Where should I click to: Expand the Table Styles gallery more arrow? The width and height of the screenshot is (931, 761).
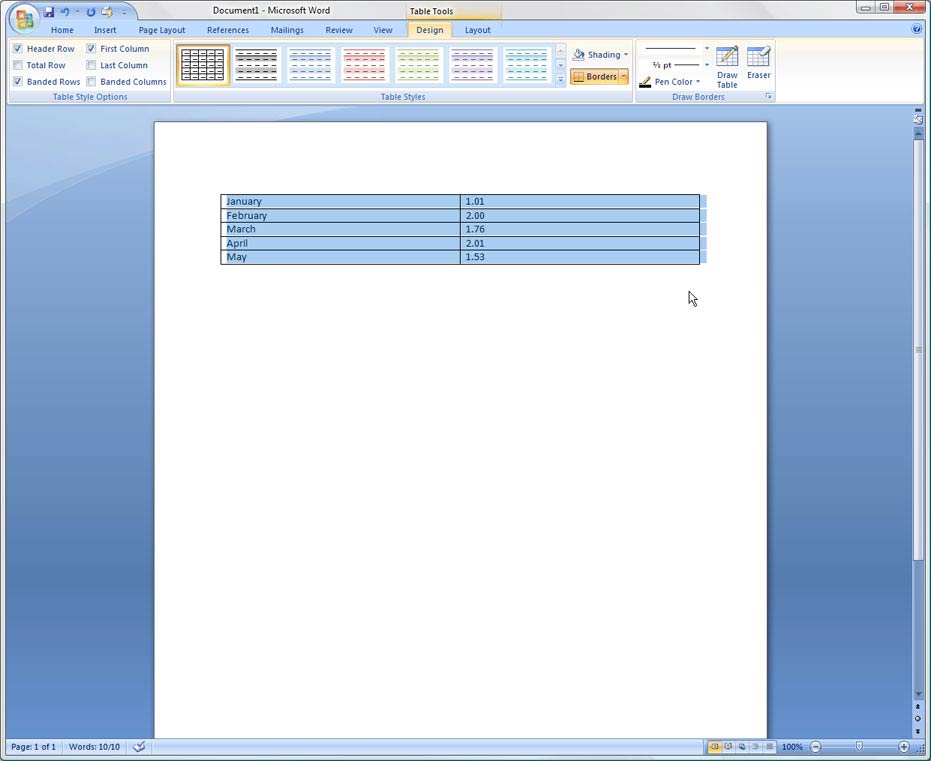pyautogui.click(x=560, y=80)
